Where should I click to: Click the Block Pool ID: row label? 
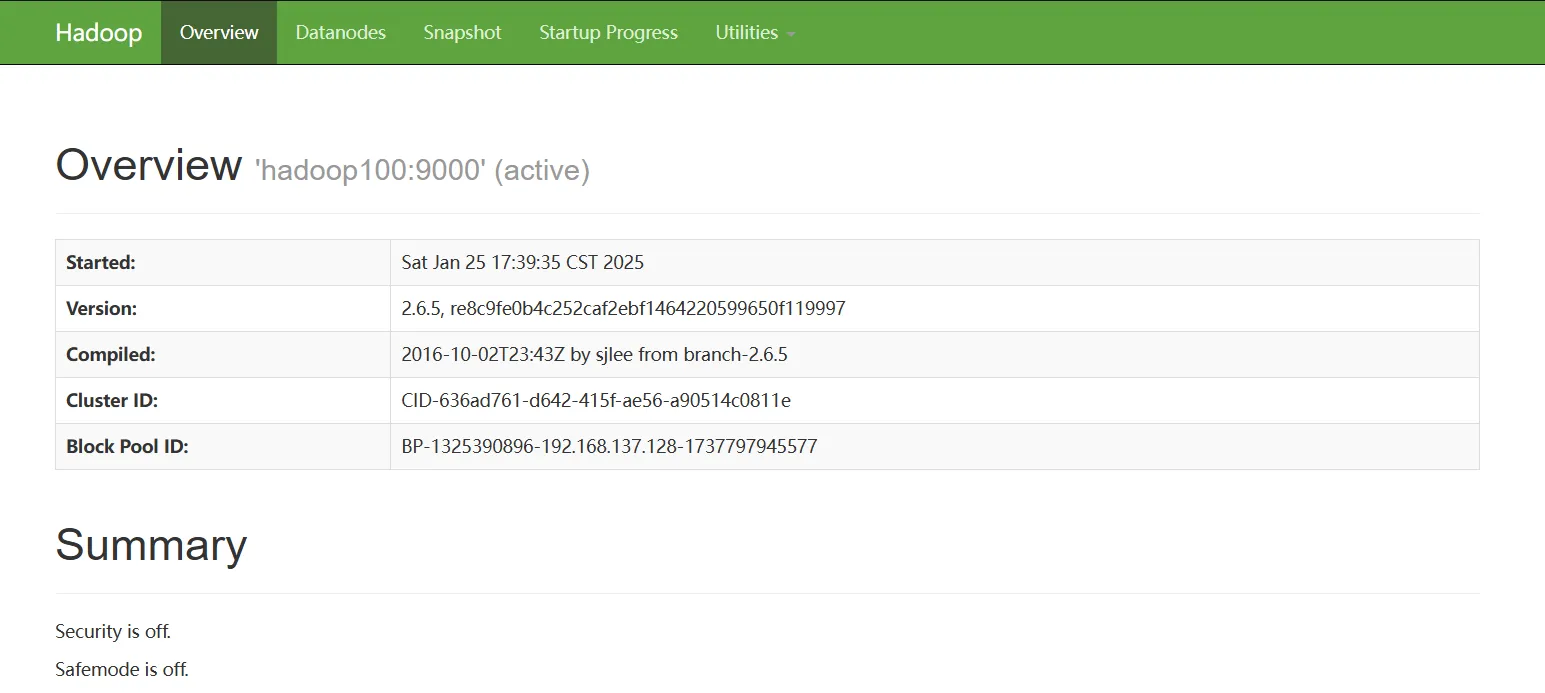(x=127, y=447)
